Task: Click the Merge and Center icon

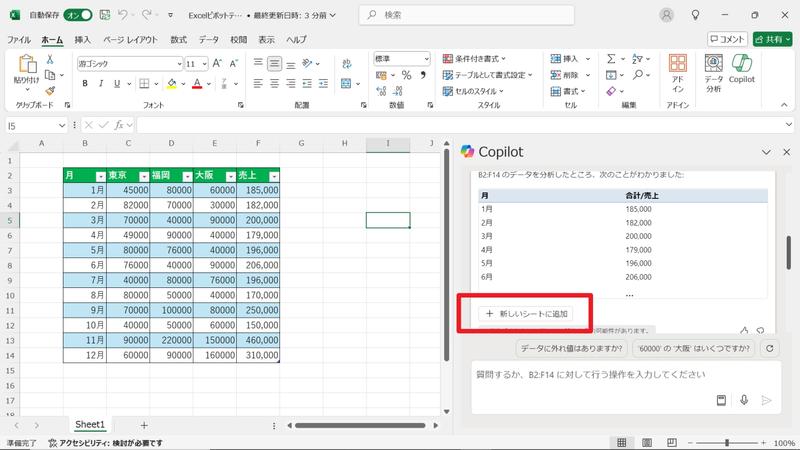Action: (x=346, y=83)
